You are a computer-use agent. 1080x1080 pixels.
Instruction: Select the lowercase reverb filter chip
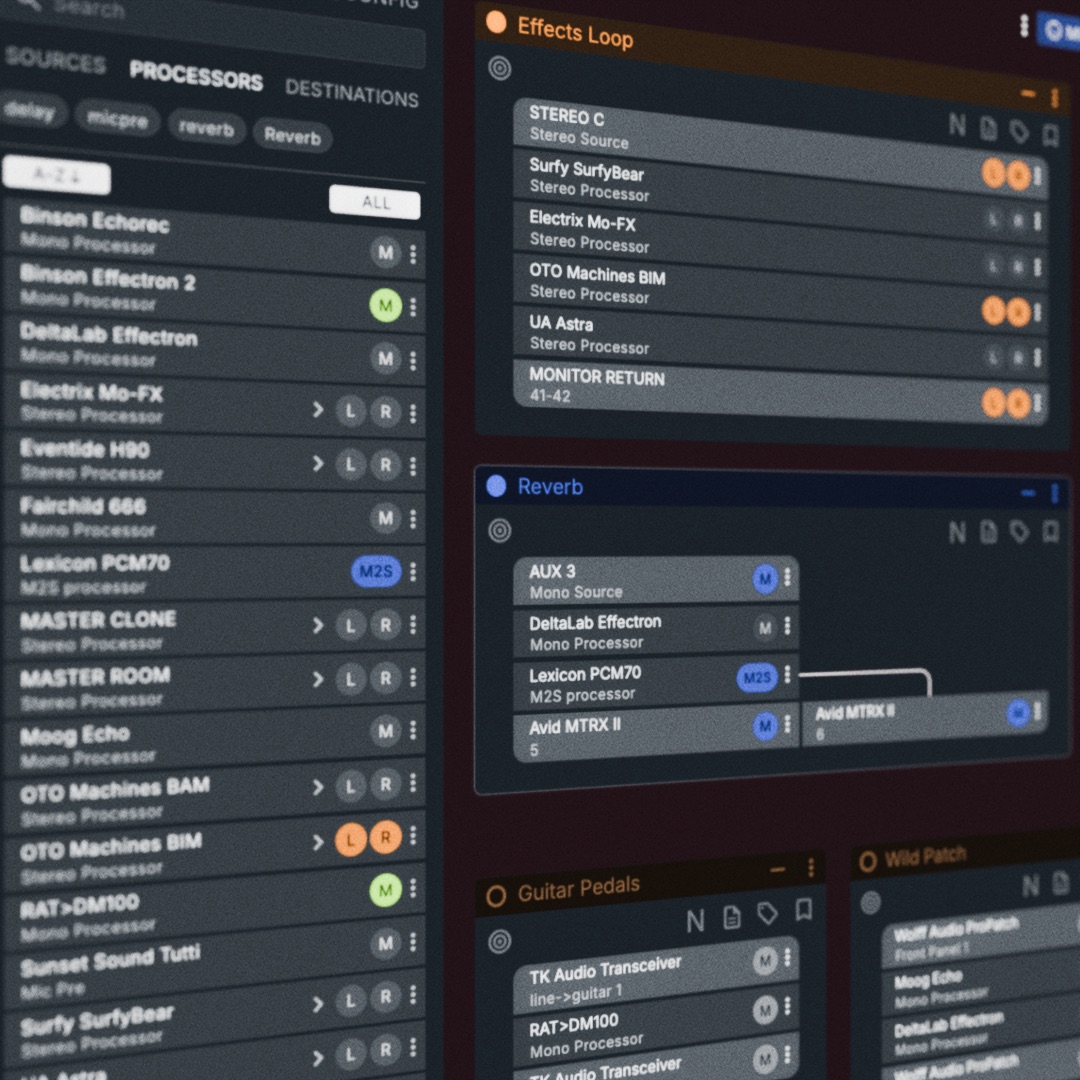(206, 128)
